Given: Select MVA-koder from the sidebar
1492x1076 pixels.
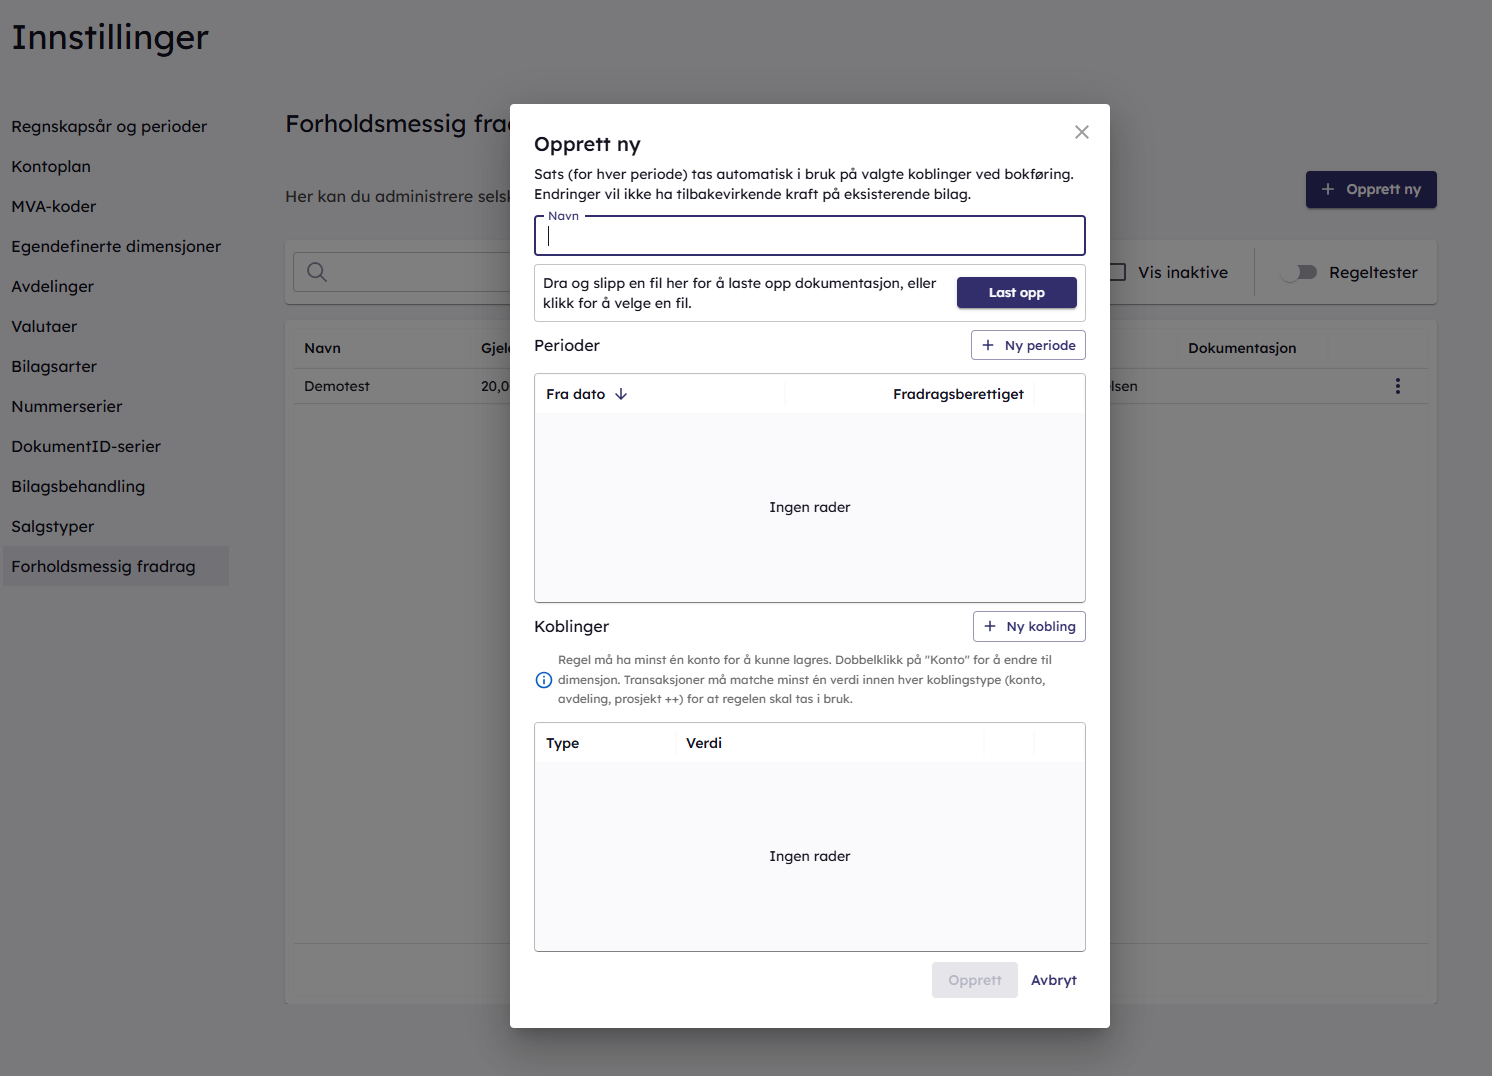Looking at the screenshot, I should [x=54, y=206].
